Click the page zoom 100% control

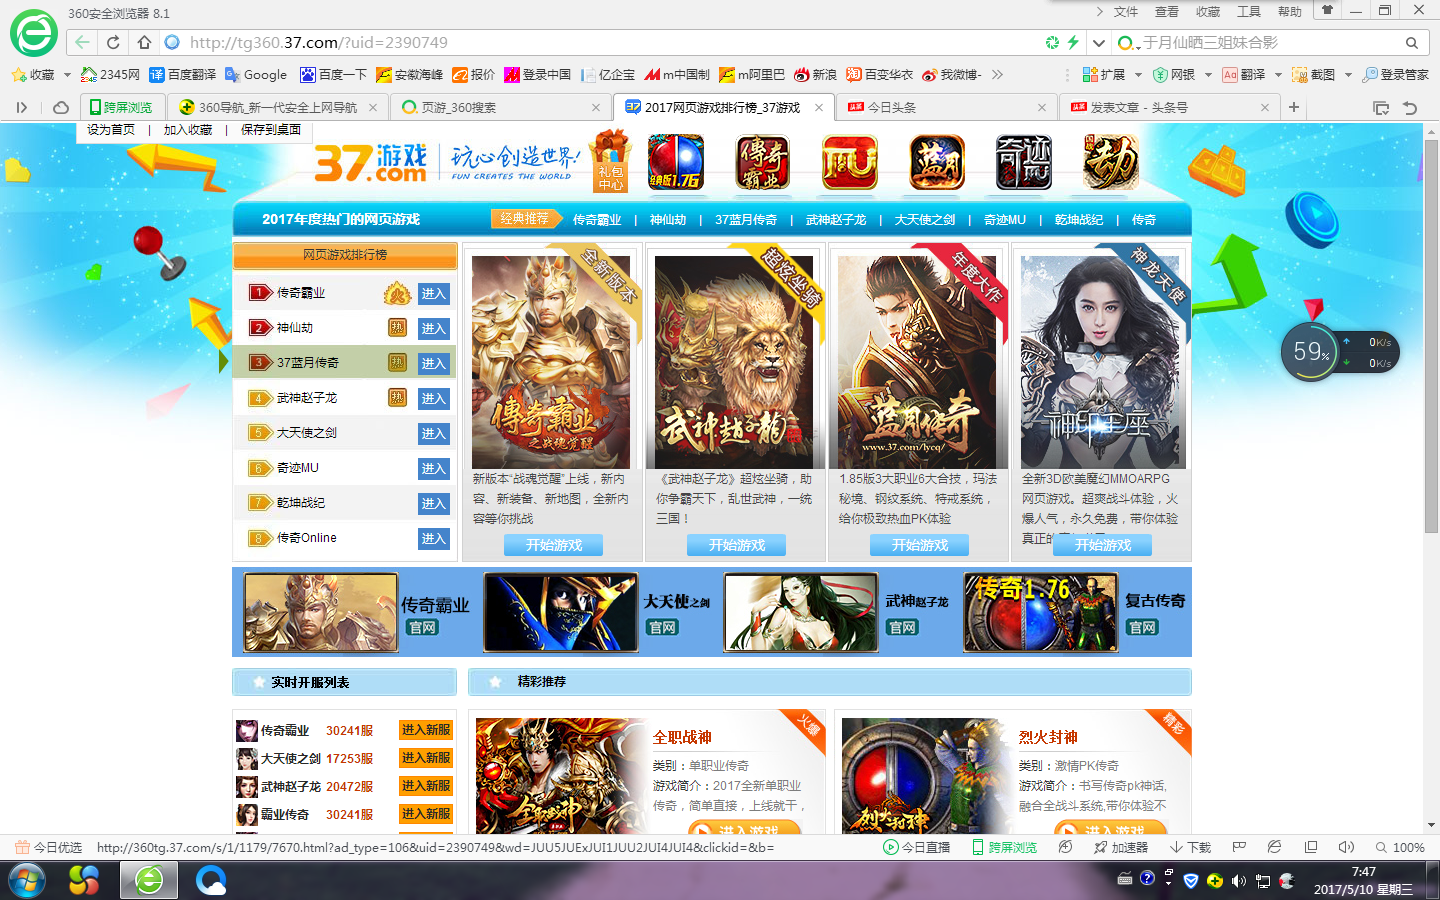tap(1400, 847)
